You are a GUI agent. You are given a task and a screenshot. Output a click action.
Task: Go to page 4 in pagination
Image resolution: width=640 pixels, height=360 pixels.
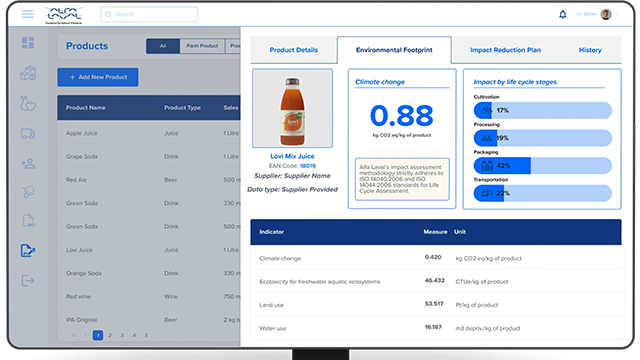134,336
